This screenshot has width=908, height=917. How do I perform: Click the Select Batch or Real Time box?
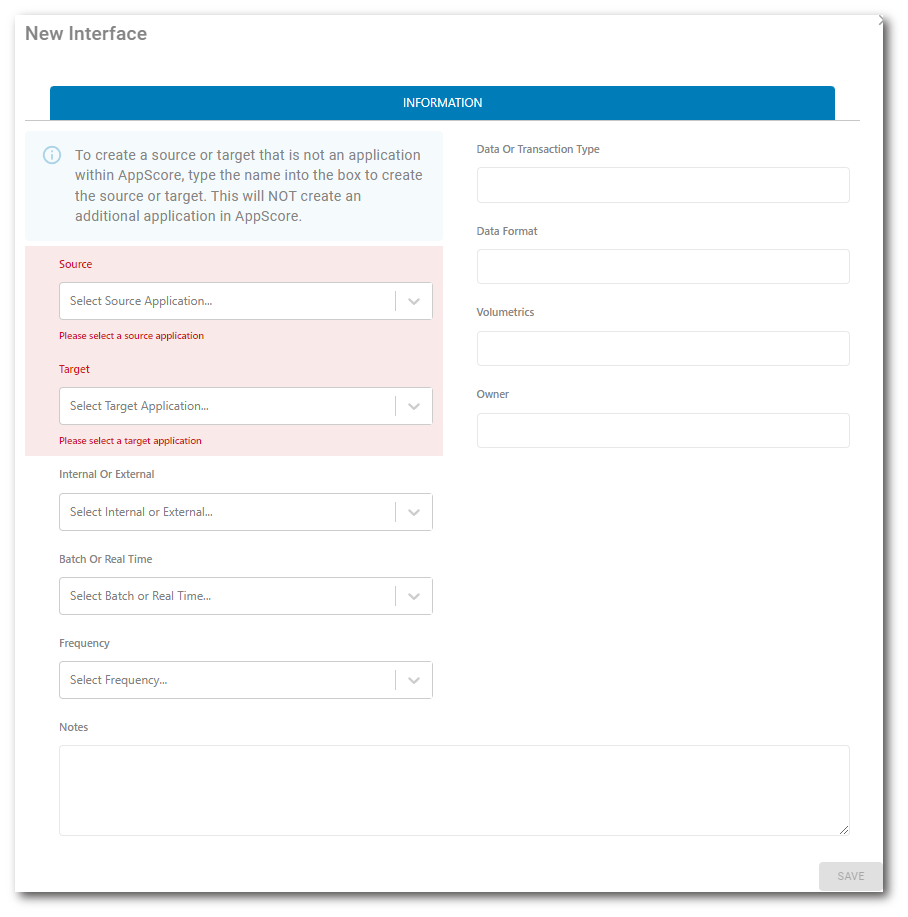coord(227,596)
